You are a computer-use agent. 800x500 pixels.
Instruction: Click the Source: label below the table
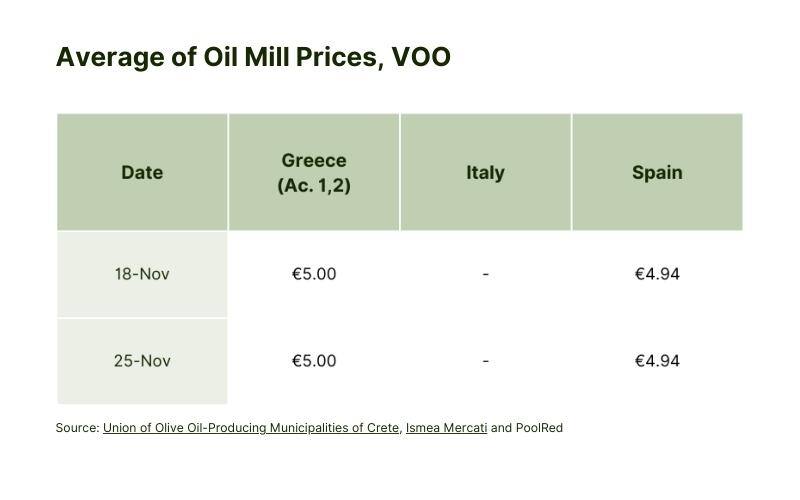point(78,428)
